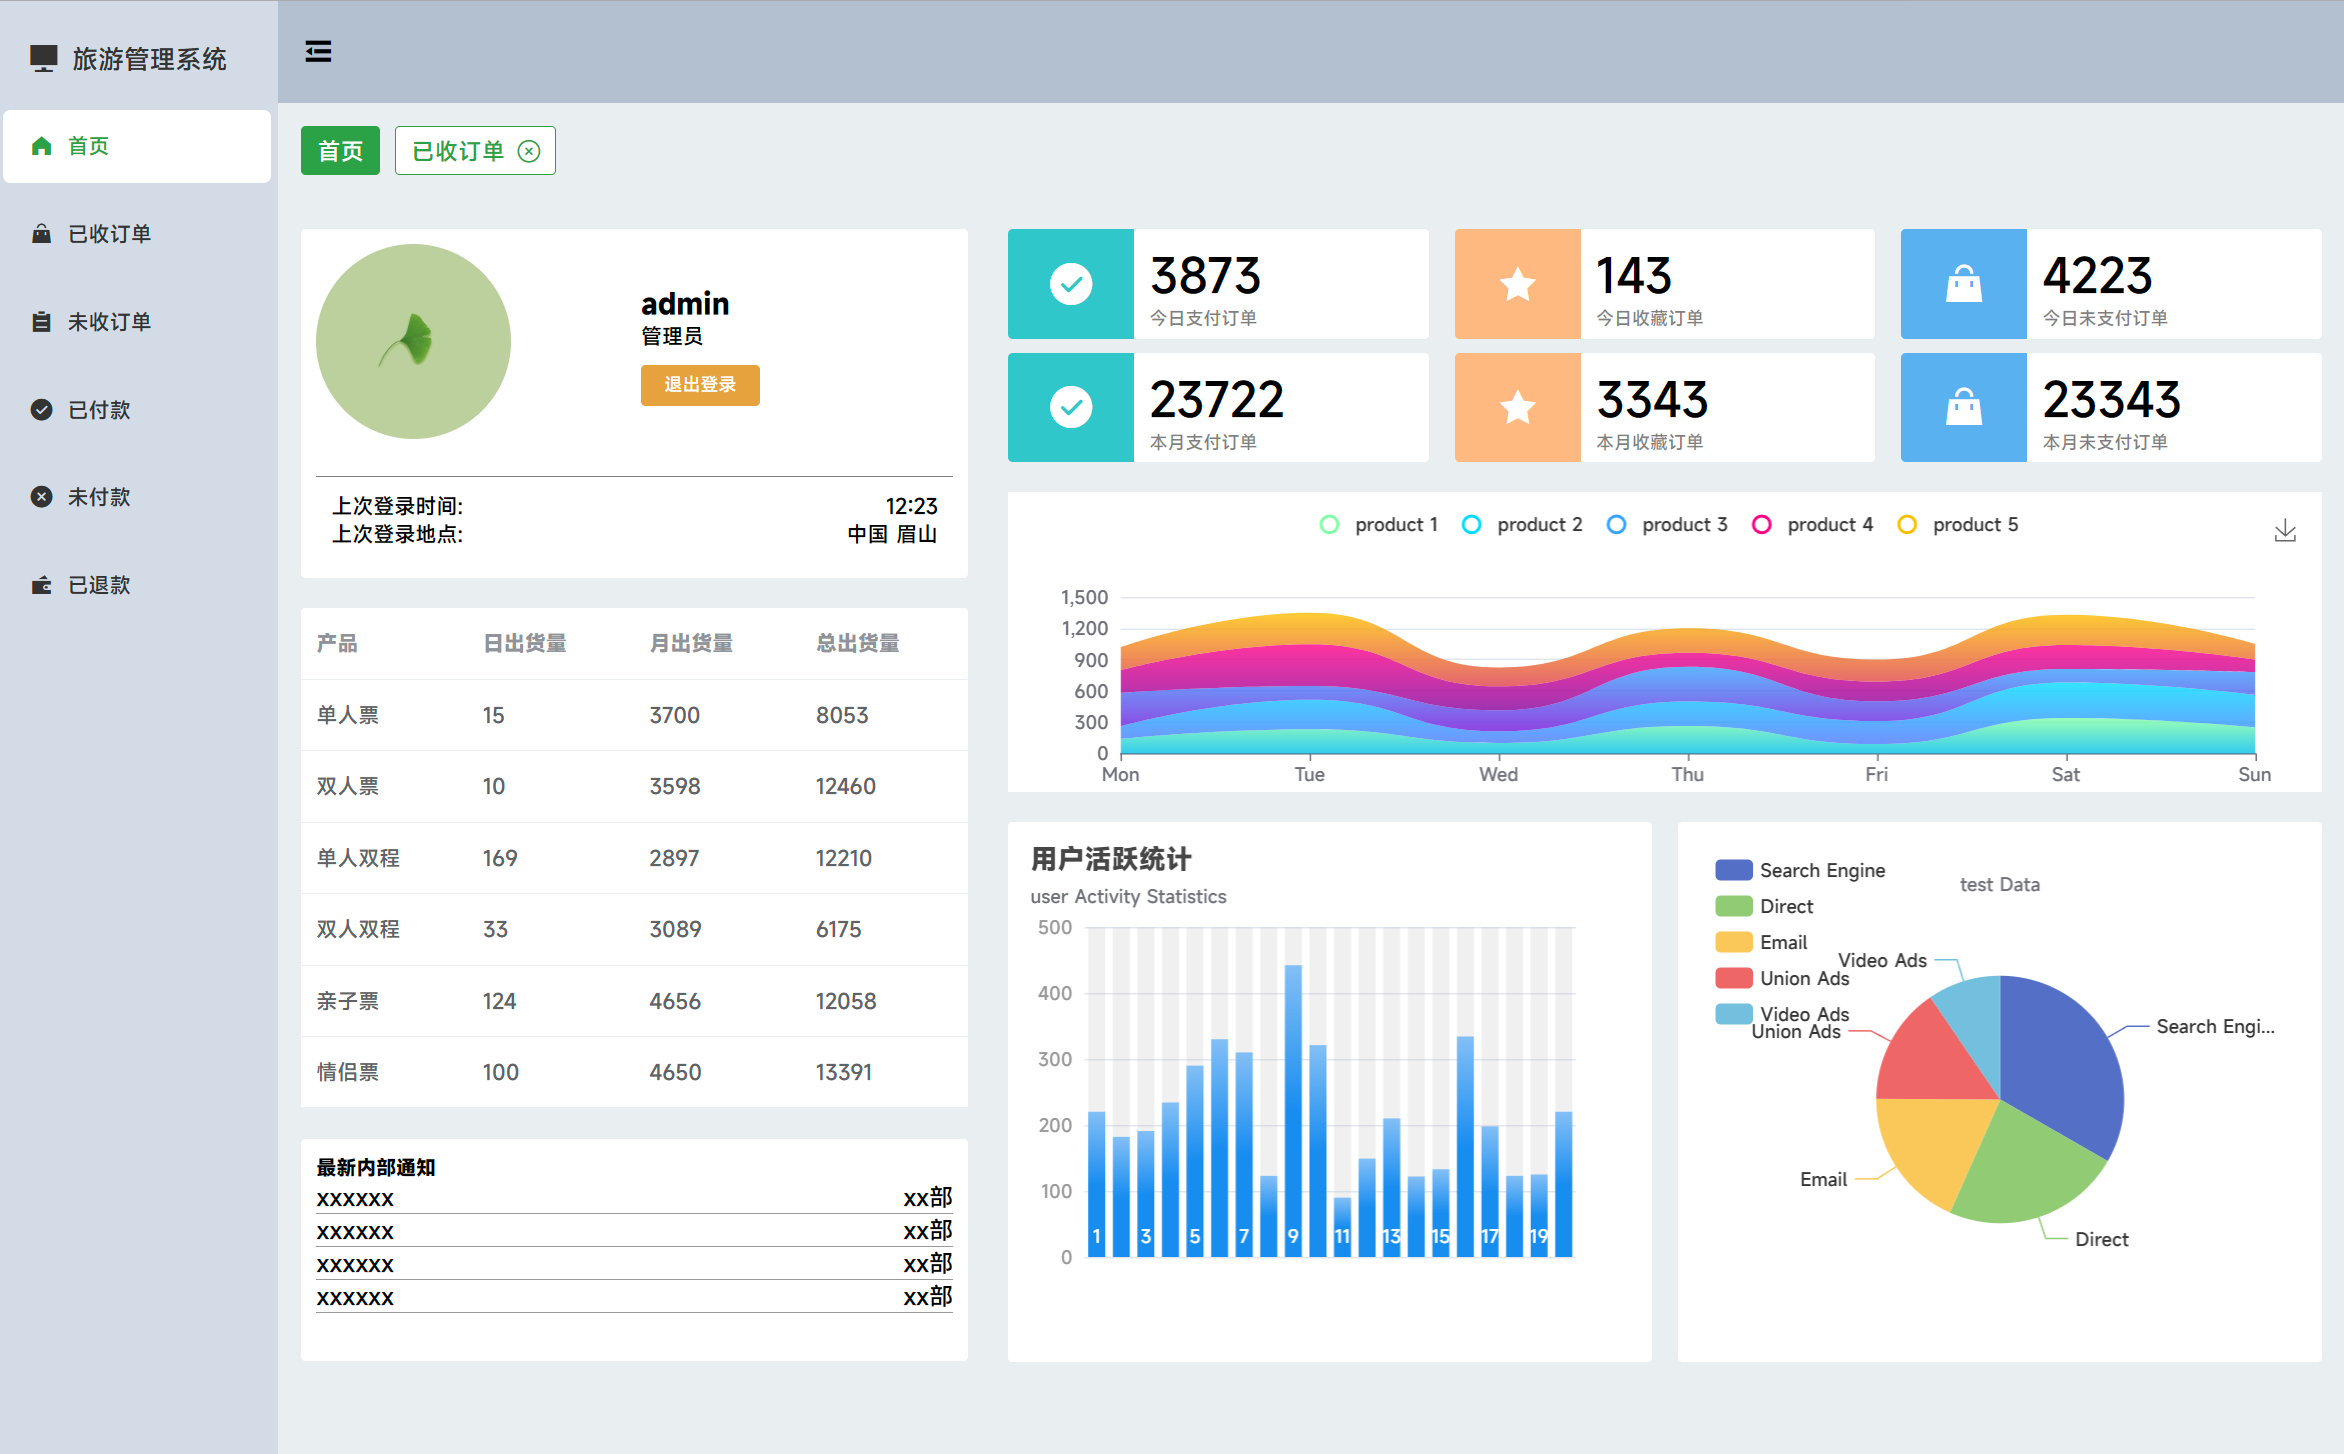Click the cross icon beside 未付款
The width and height of the screenshot is (2344, 1454).
click(41, 497)
